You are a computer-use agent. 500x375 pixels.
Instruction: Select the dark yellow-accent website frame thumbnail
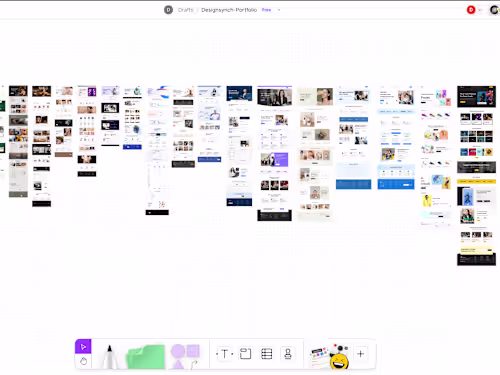point(476,176)
